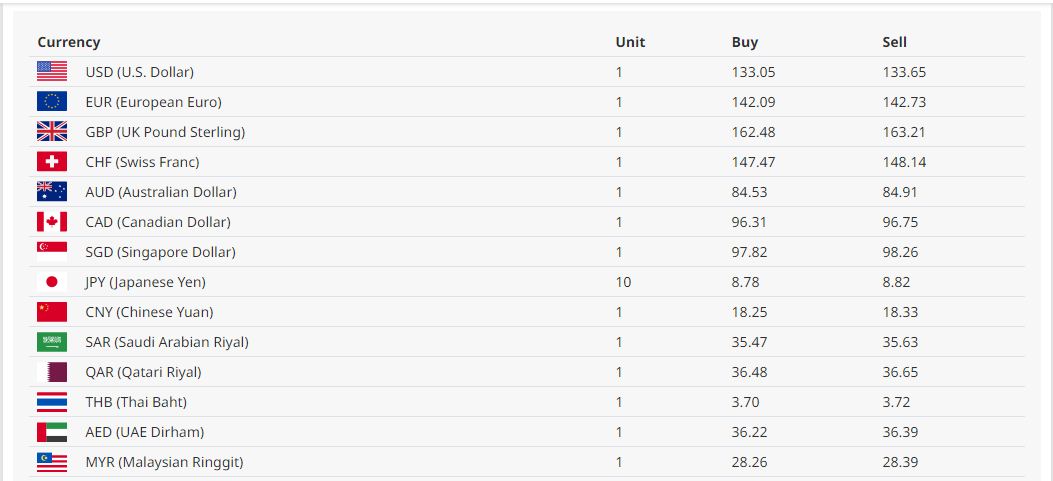The height and width of the screenshot is (481, 1053).
Task: Click the Saudi Arabian flag icon
Action: click(52, 342)
